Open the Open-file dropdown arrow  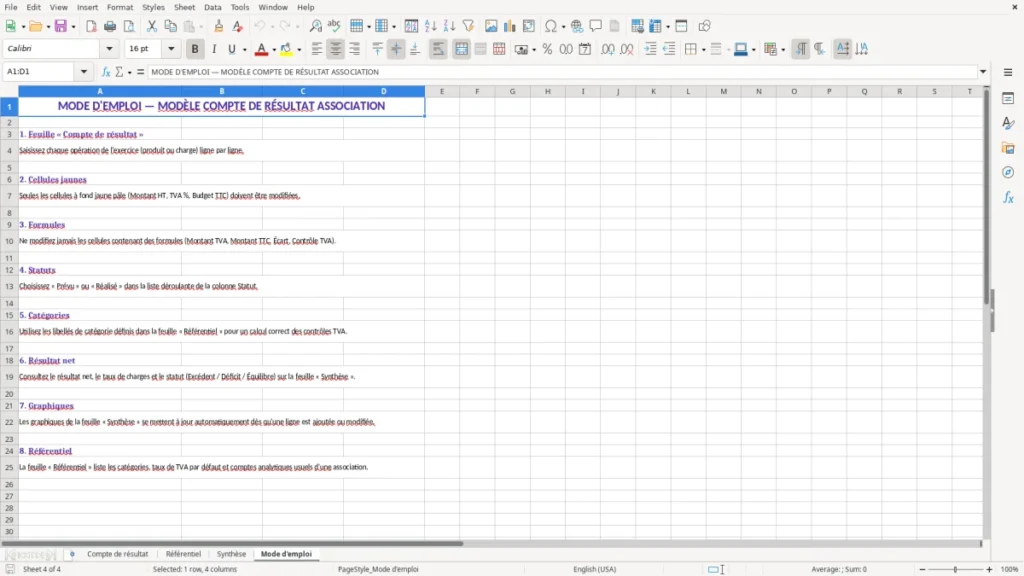point(48,27)
